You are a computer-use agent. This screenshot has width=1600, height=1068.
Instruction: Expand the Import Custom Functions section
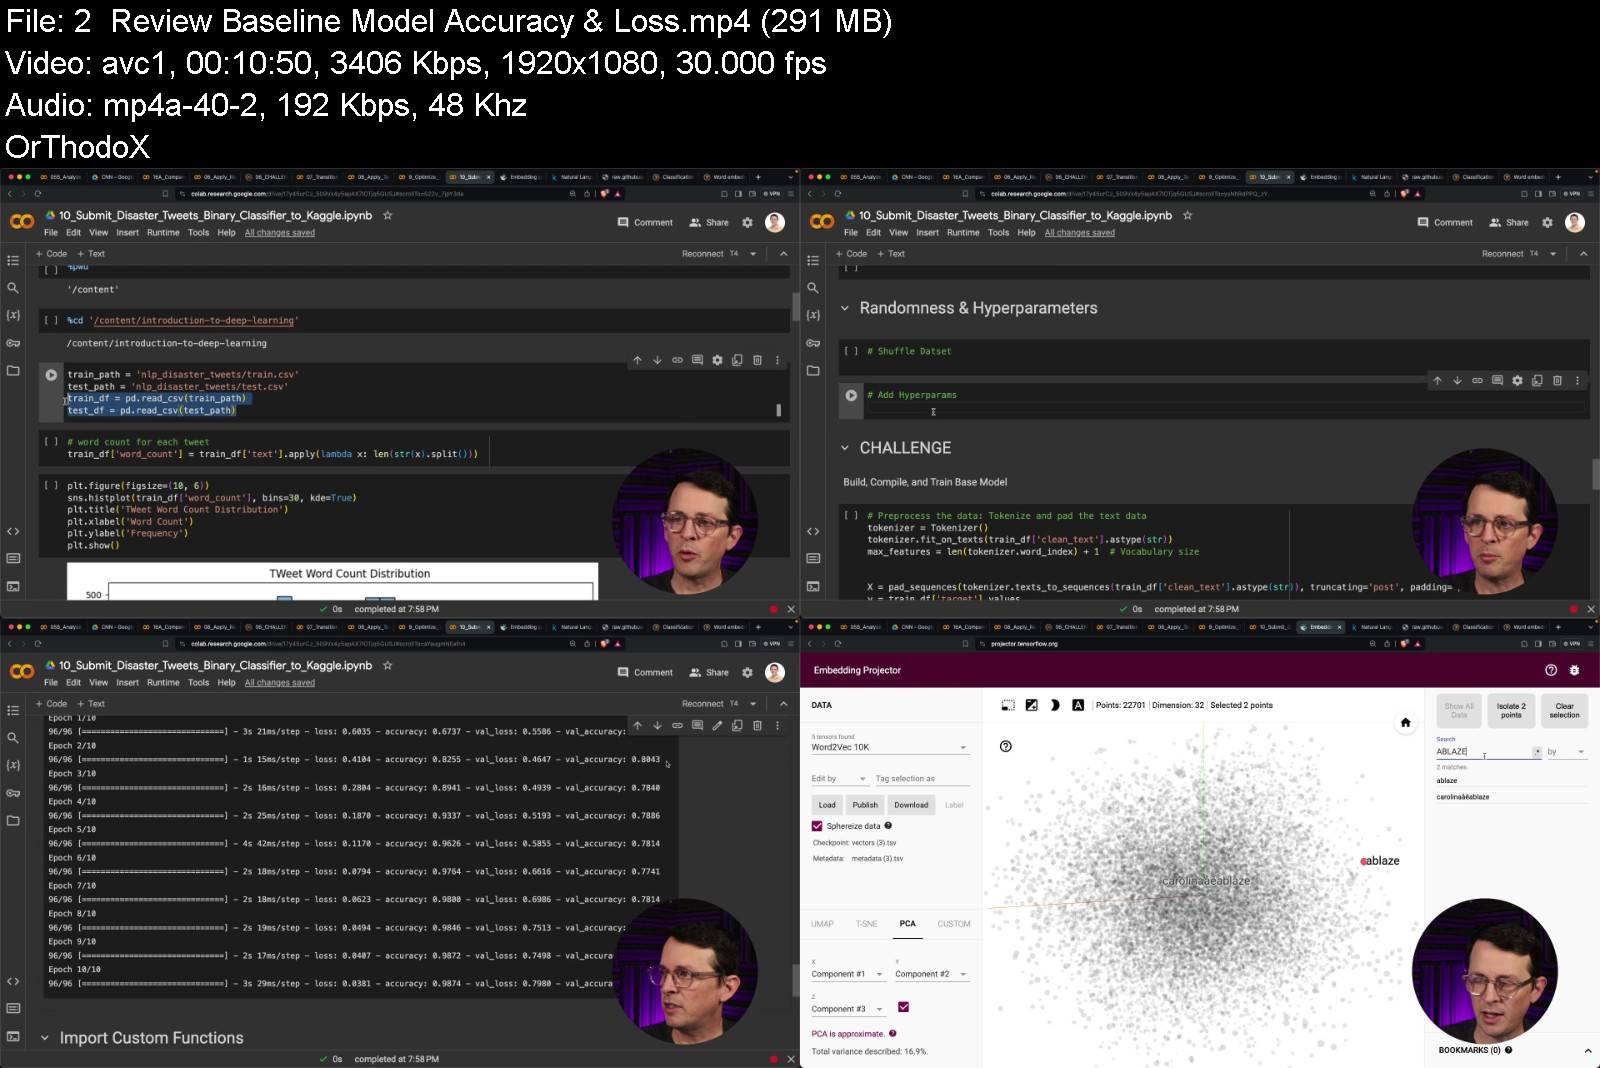pos(45,1038)
